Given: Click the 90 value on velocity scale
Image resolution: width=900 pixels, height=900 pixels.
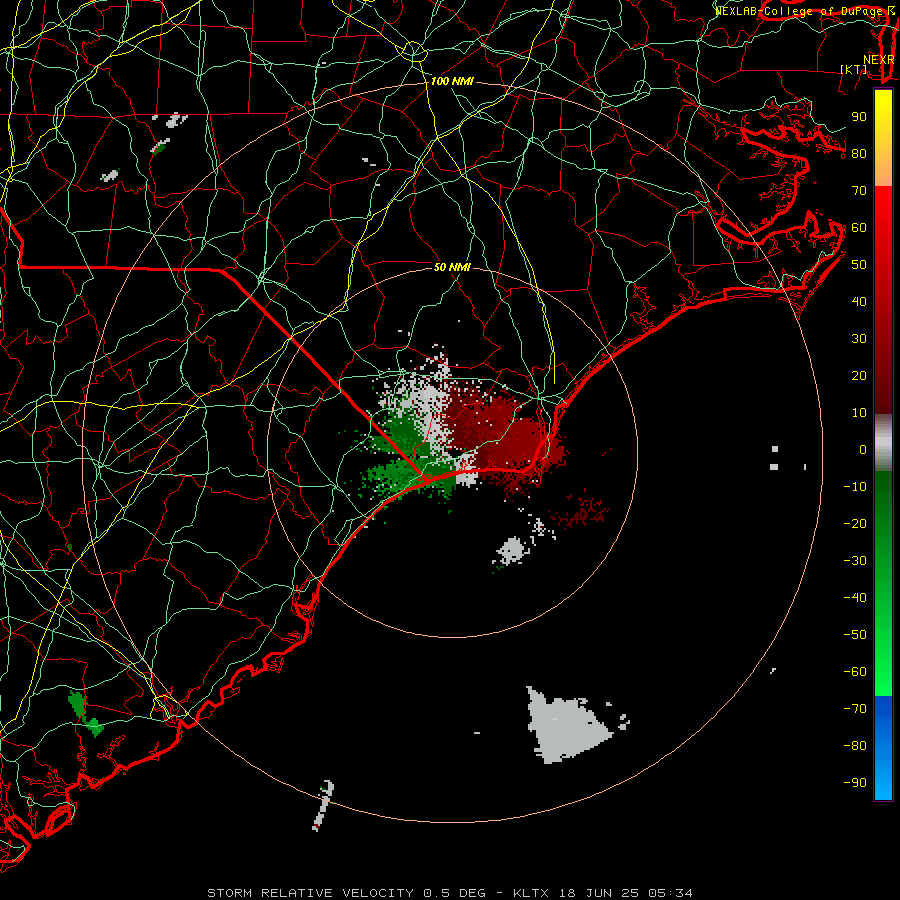Looking at the screenshot, I should coord(859,117).
